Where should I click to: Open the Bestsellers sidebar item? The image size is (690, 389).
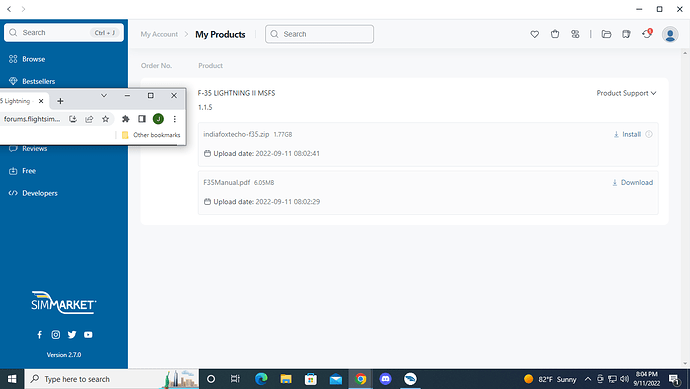[x=32, y=81]
